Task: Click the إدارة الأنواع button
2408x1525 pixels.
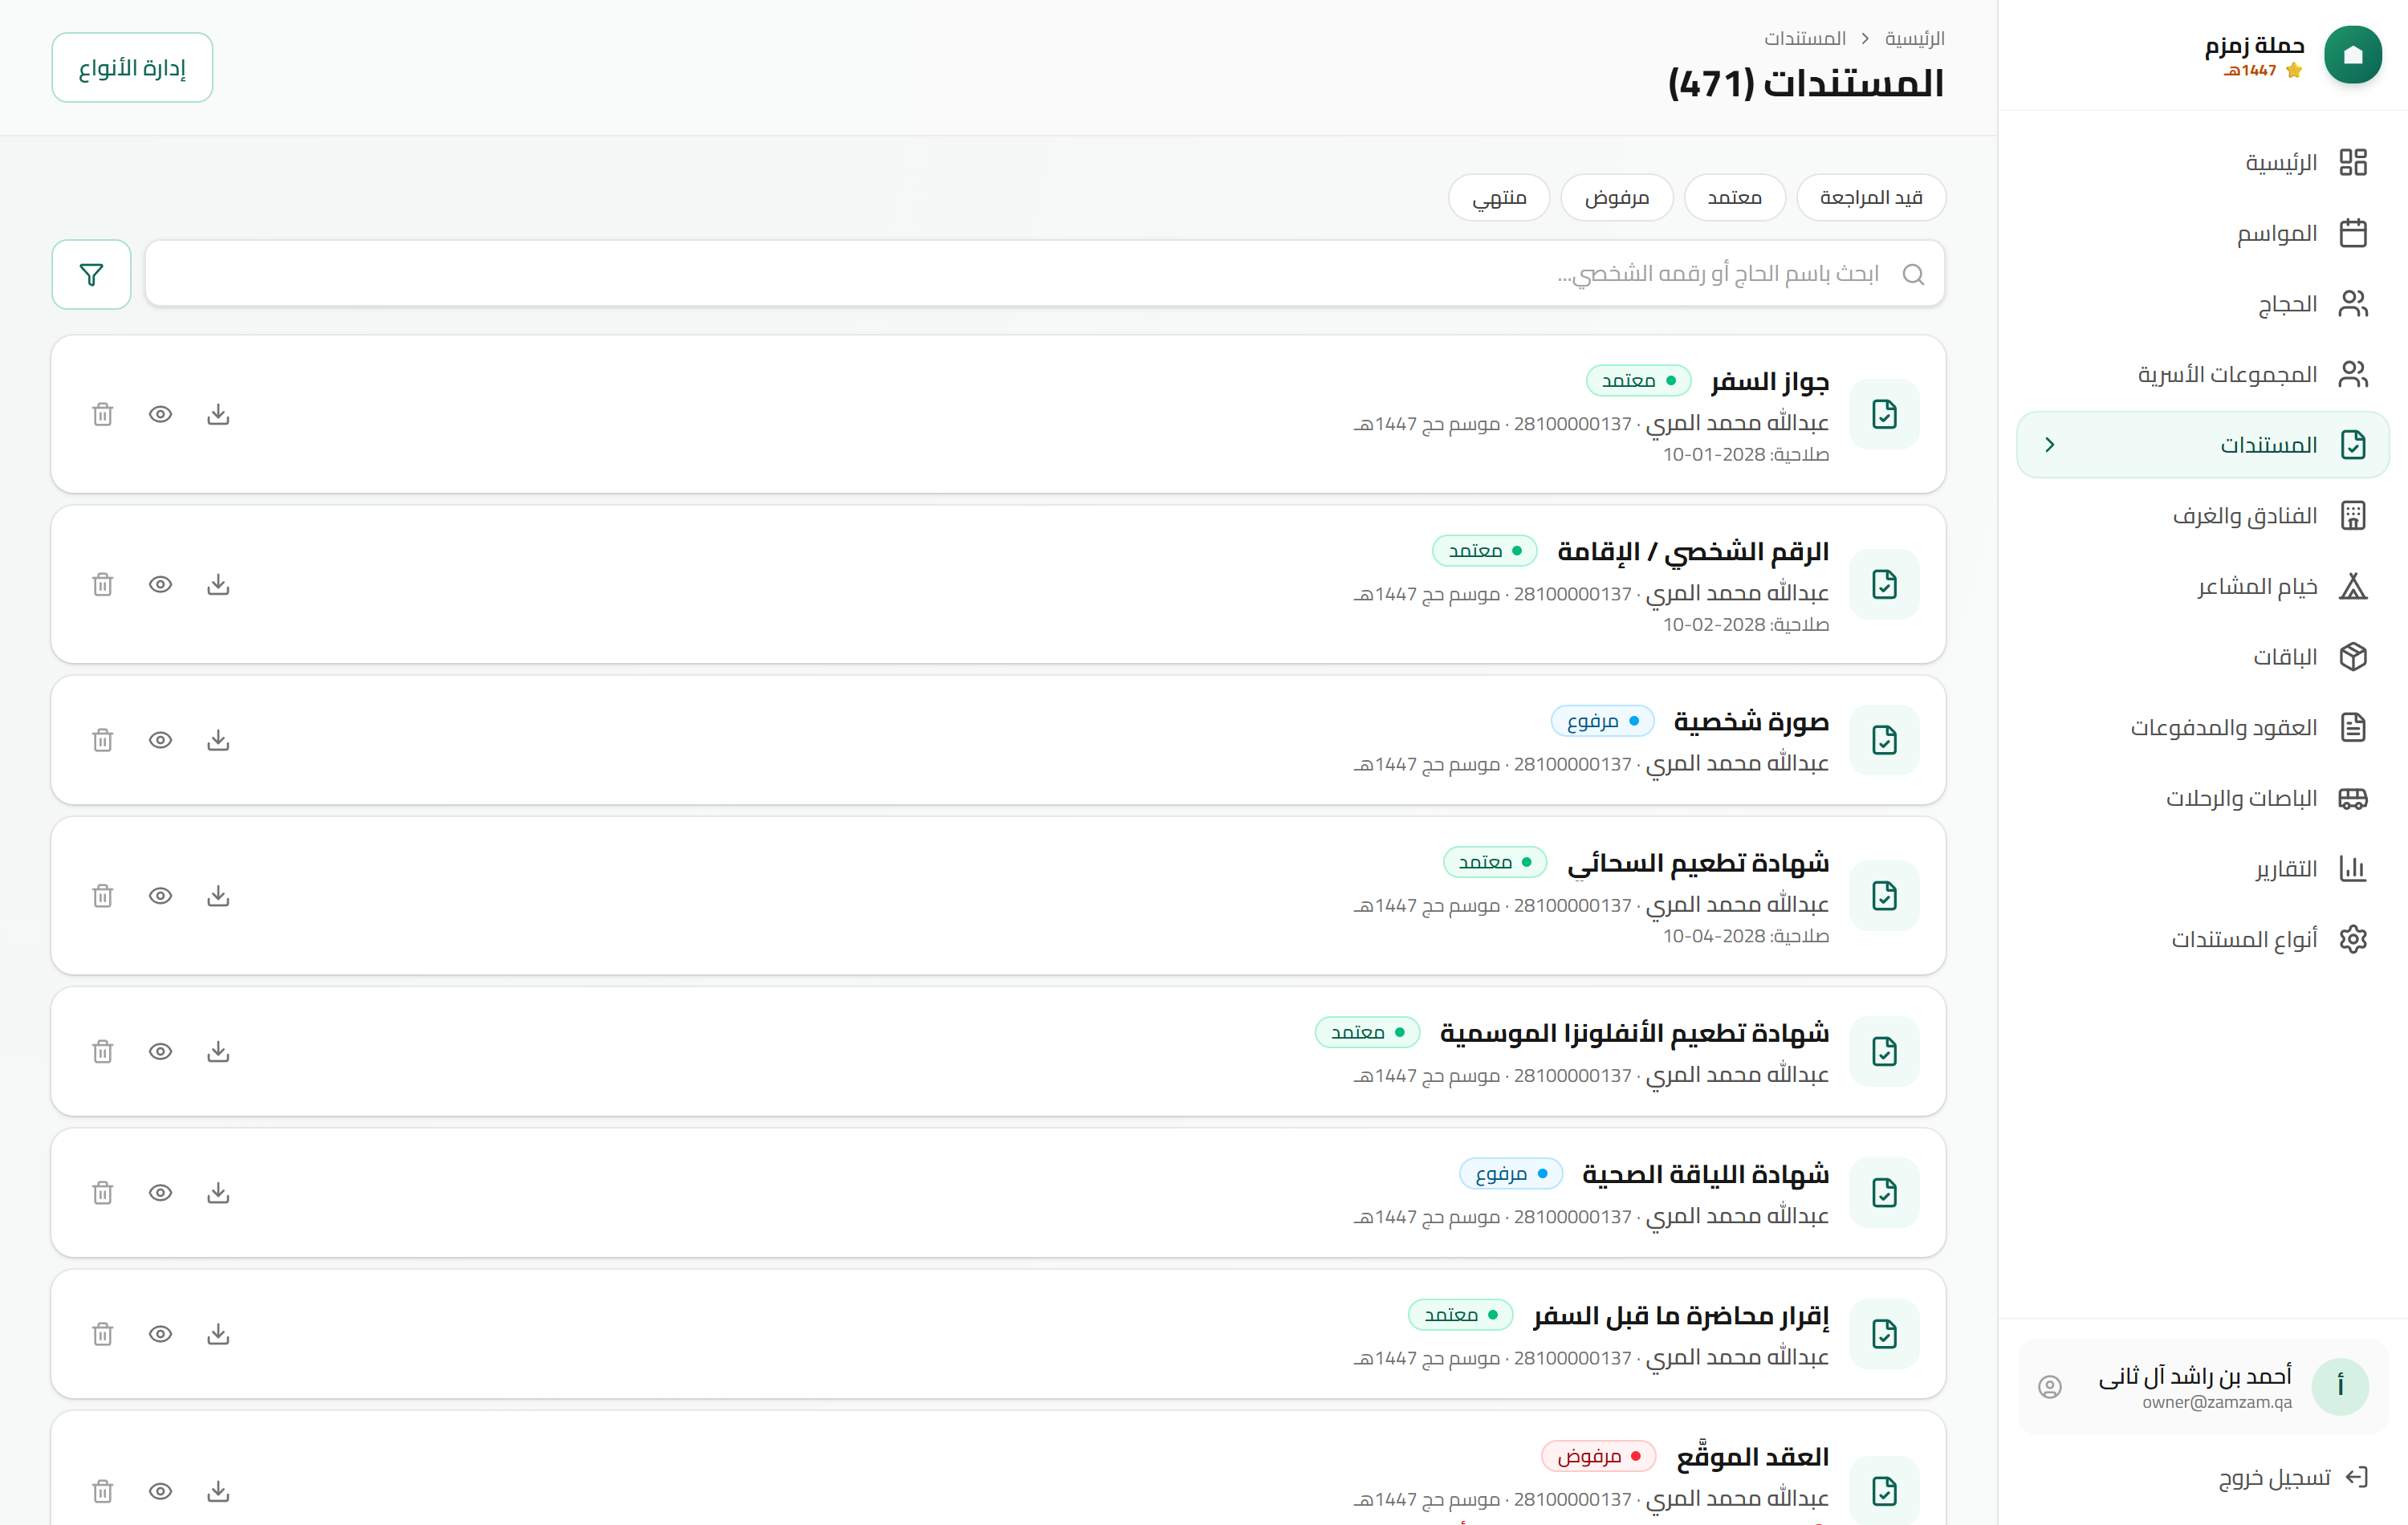Action: click(x=132, y=67)
